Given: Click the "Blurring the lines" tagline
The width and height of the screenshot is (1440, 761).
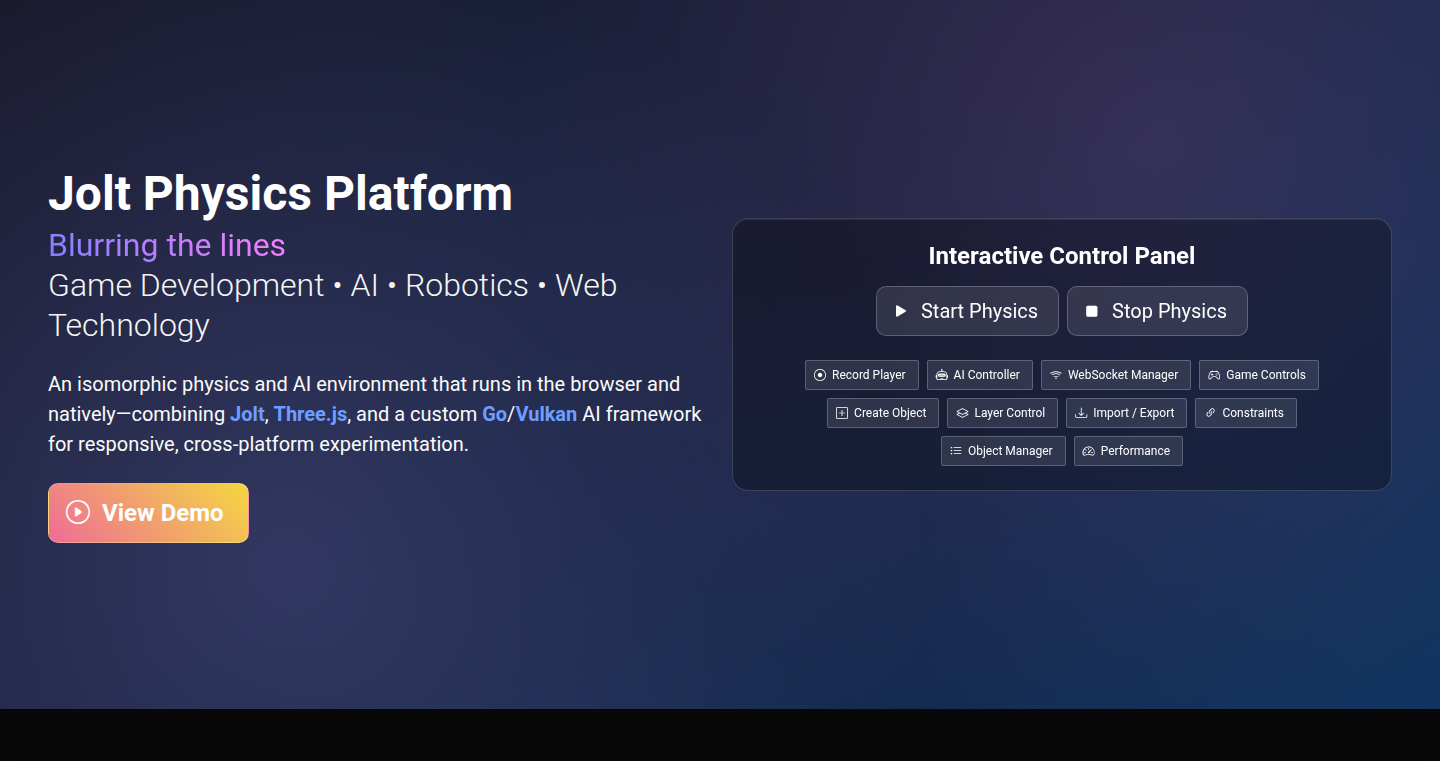Looking at the screenshot, I should click(167, 245).
